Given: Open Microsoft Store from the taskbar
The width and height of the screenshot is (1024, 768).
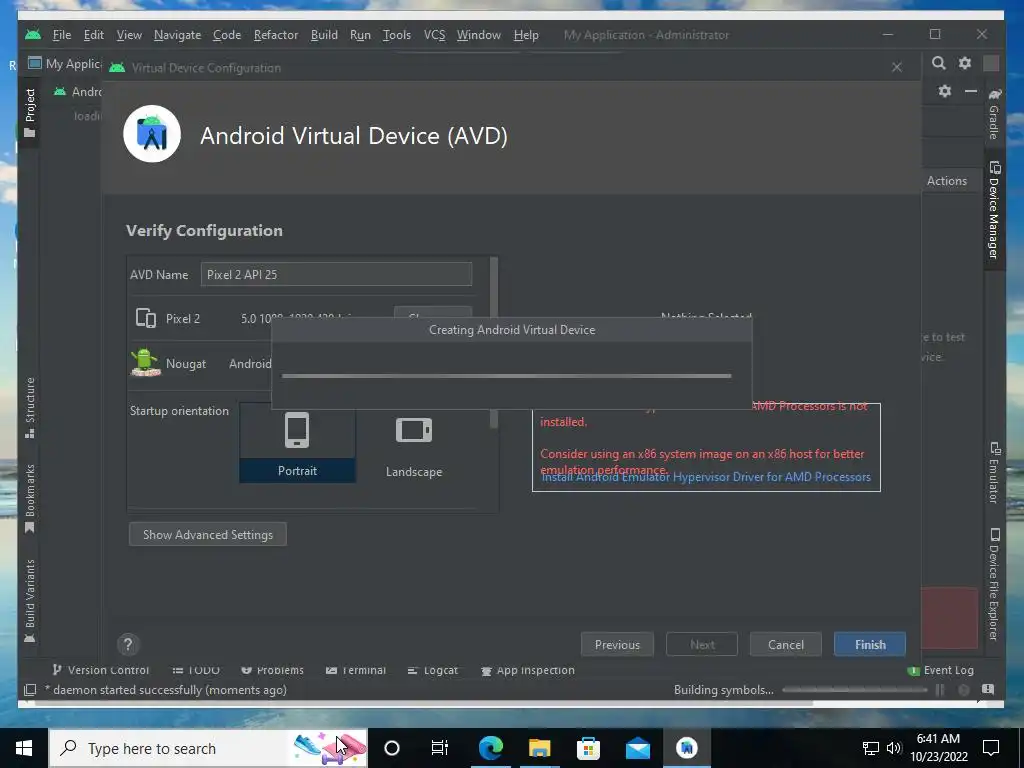Looking at the screenshot, I should point(588,748).
